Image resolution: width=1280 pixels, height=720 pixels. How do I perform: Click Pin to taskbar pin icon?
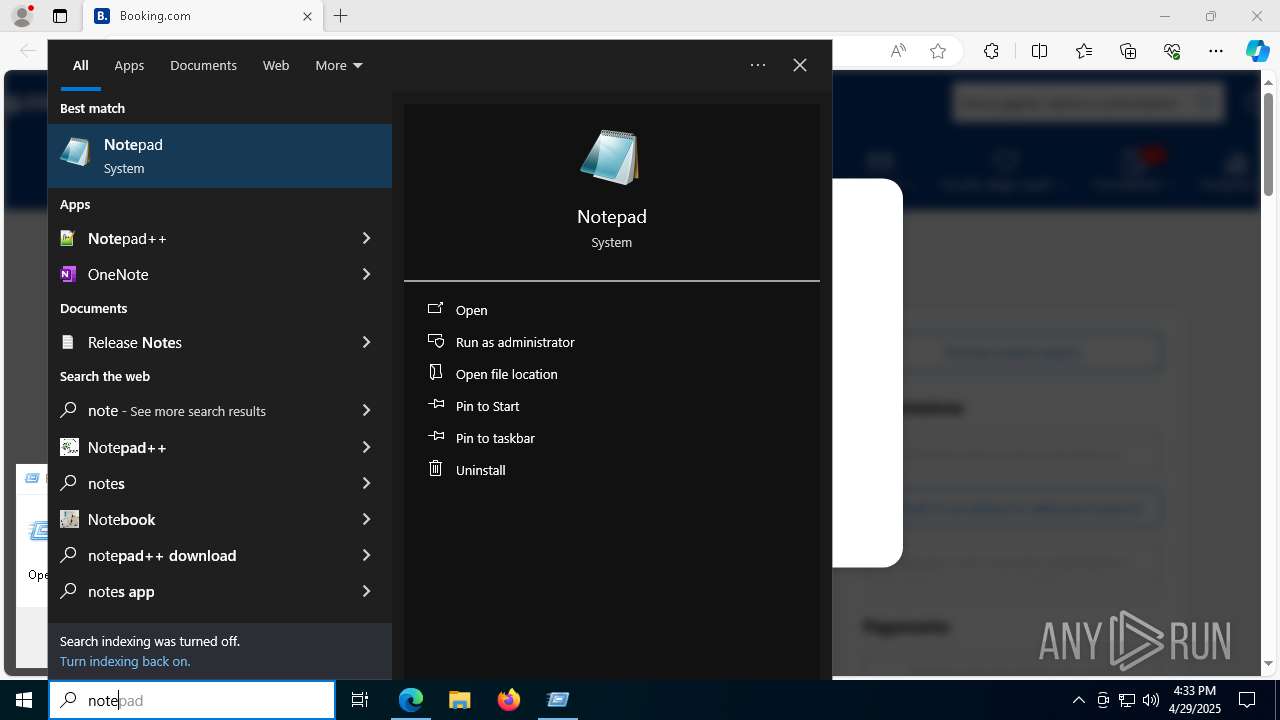[435, 437]
